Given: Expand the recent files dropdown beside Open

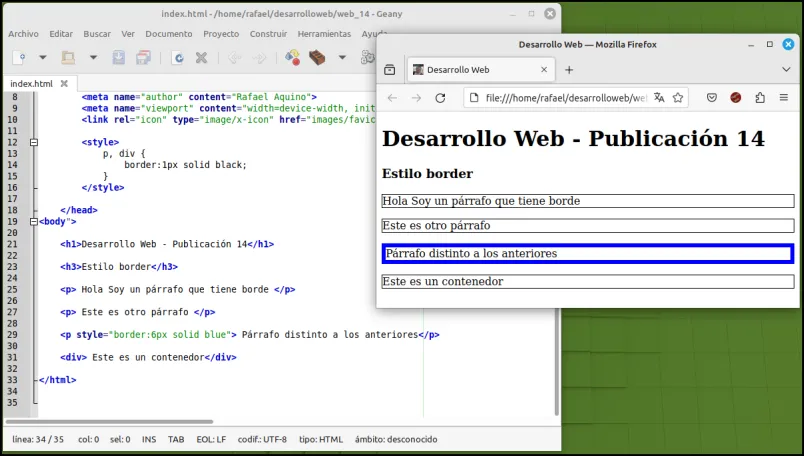Looking at the screenshot, I should pos(93,57).
